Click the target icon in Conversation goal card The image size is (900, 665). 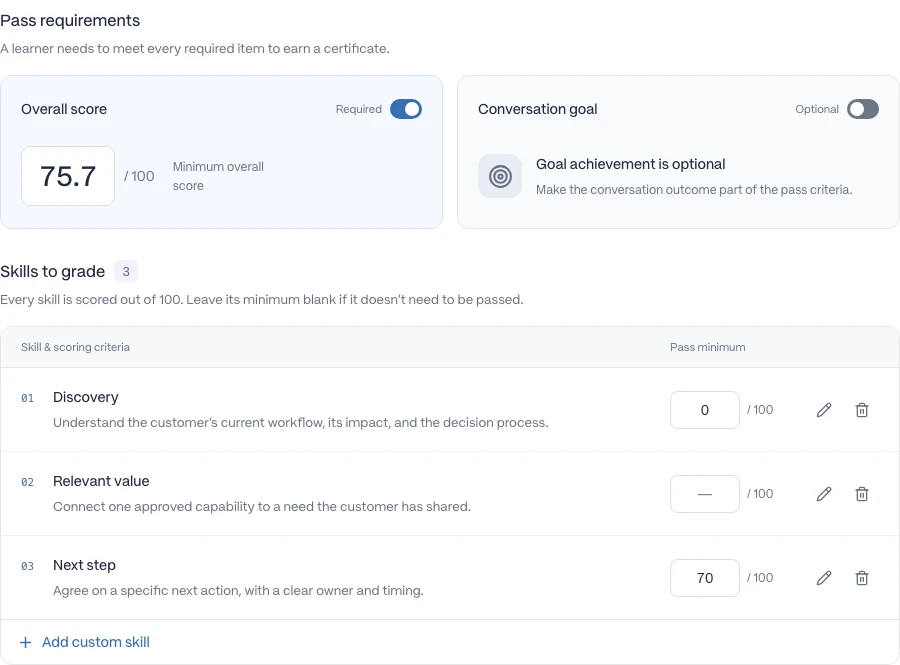tap(500, 176)
